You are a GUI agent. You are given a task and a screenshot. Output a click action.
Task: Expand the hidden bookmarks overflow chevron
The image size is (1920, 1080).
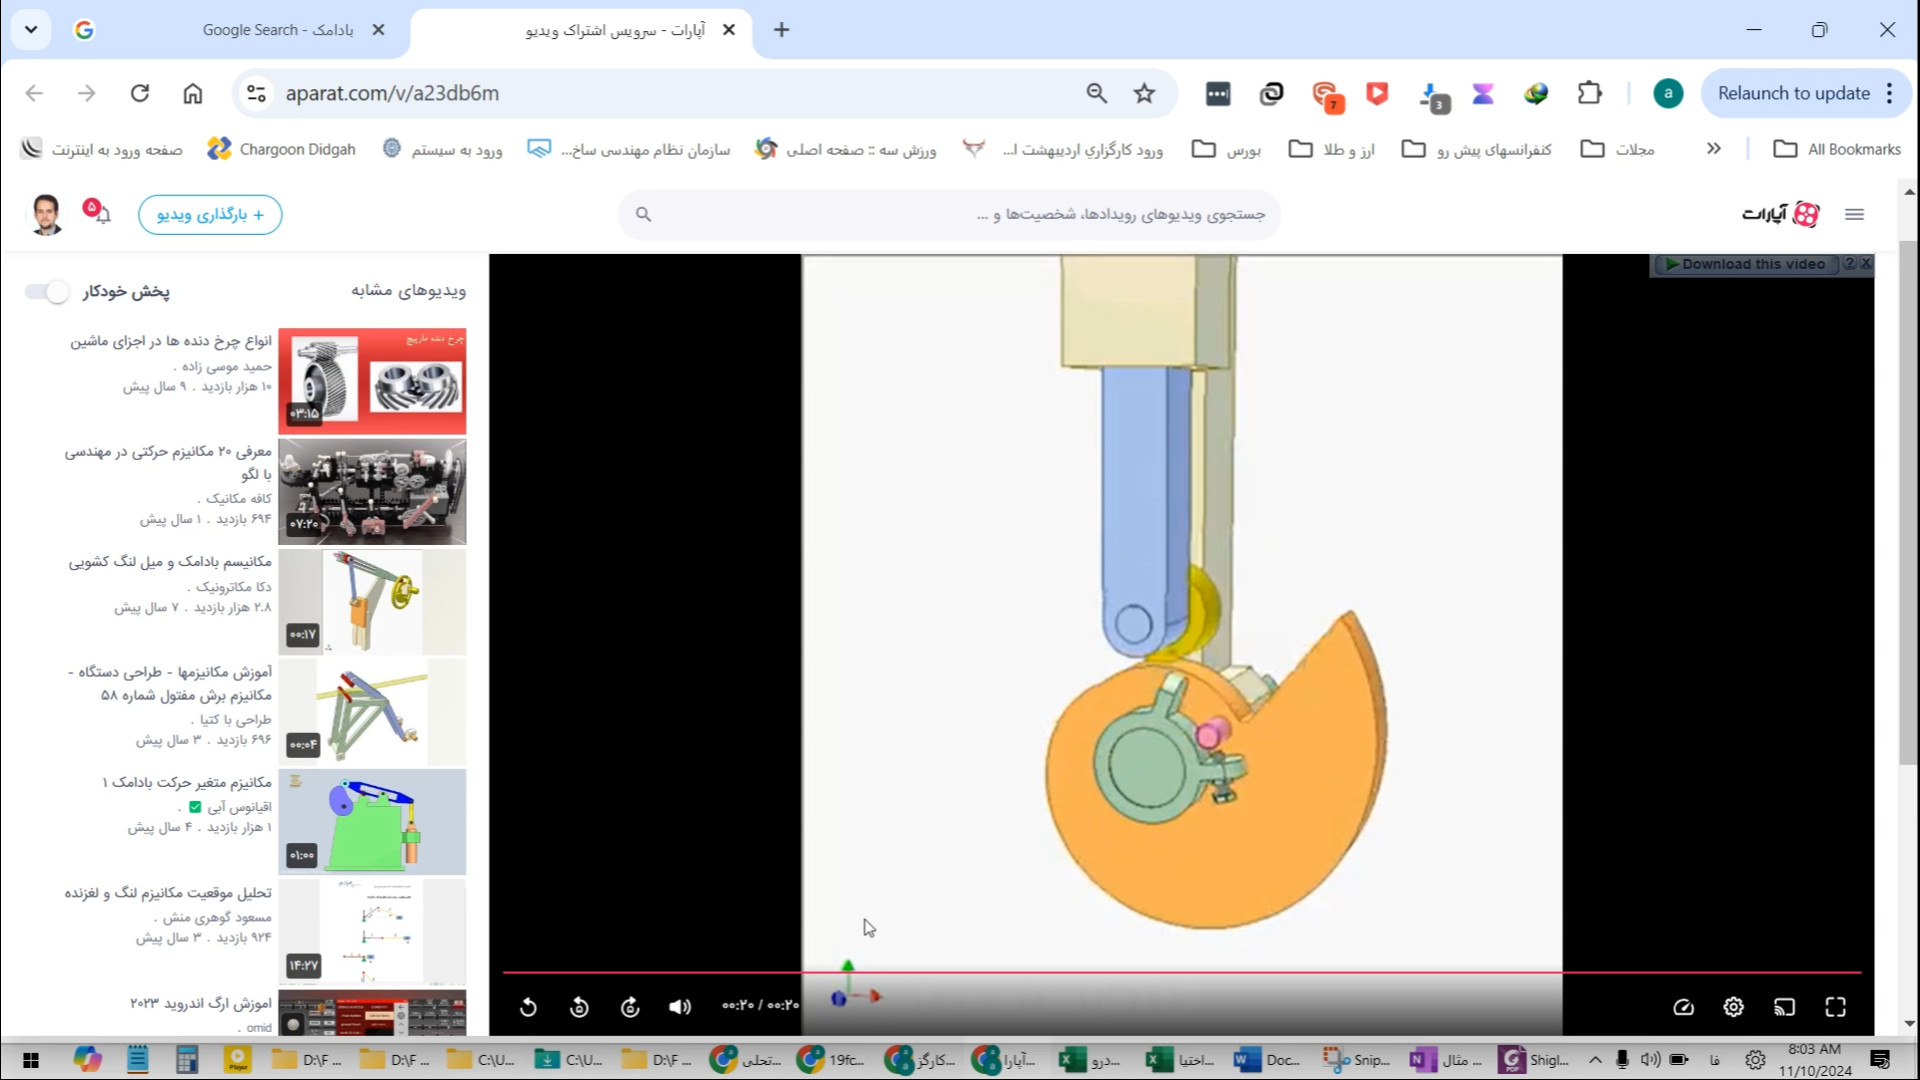(1714, 149)
